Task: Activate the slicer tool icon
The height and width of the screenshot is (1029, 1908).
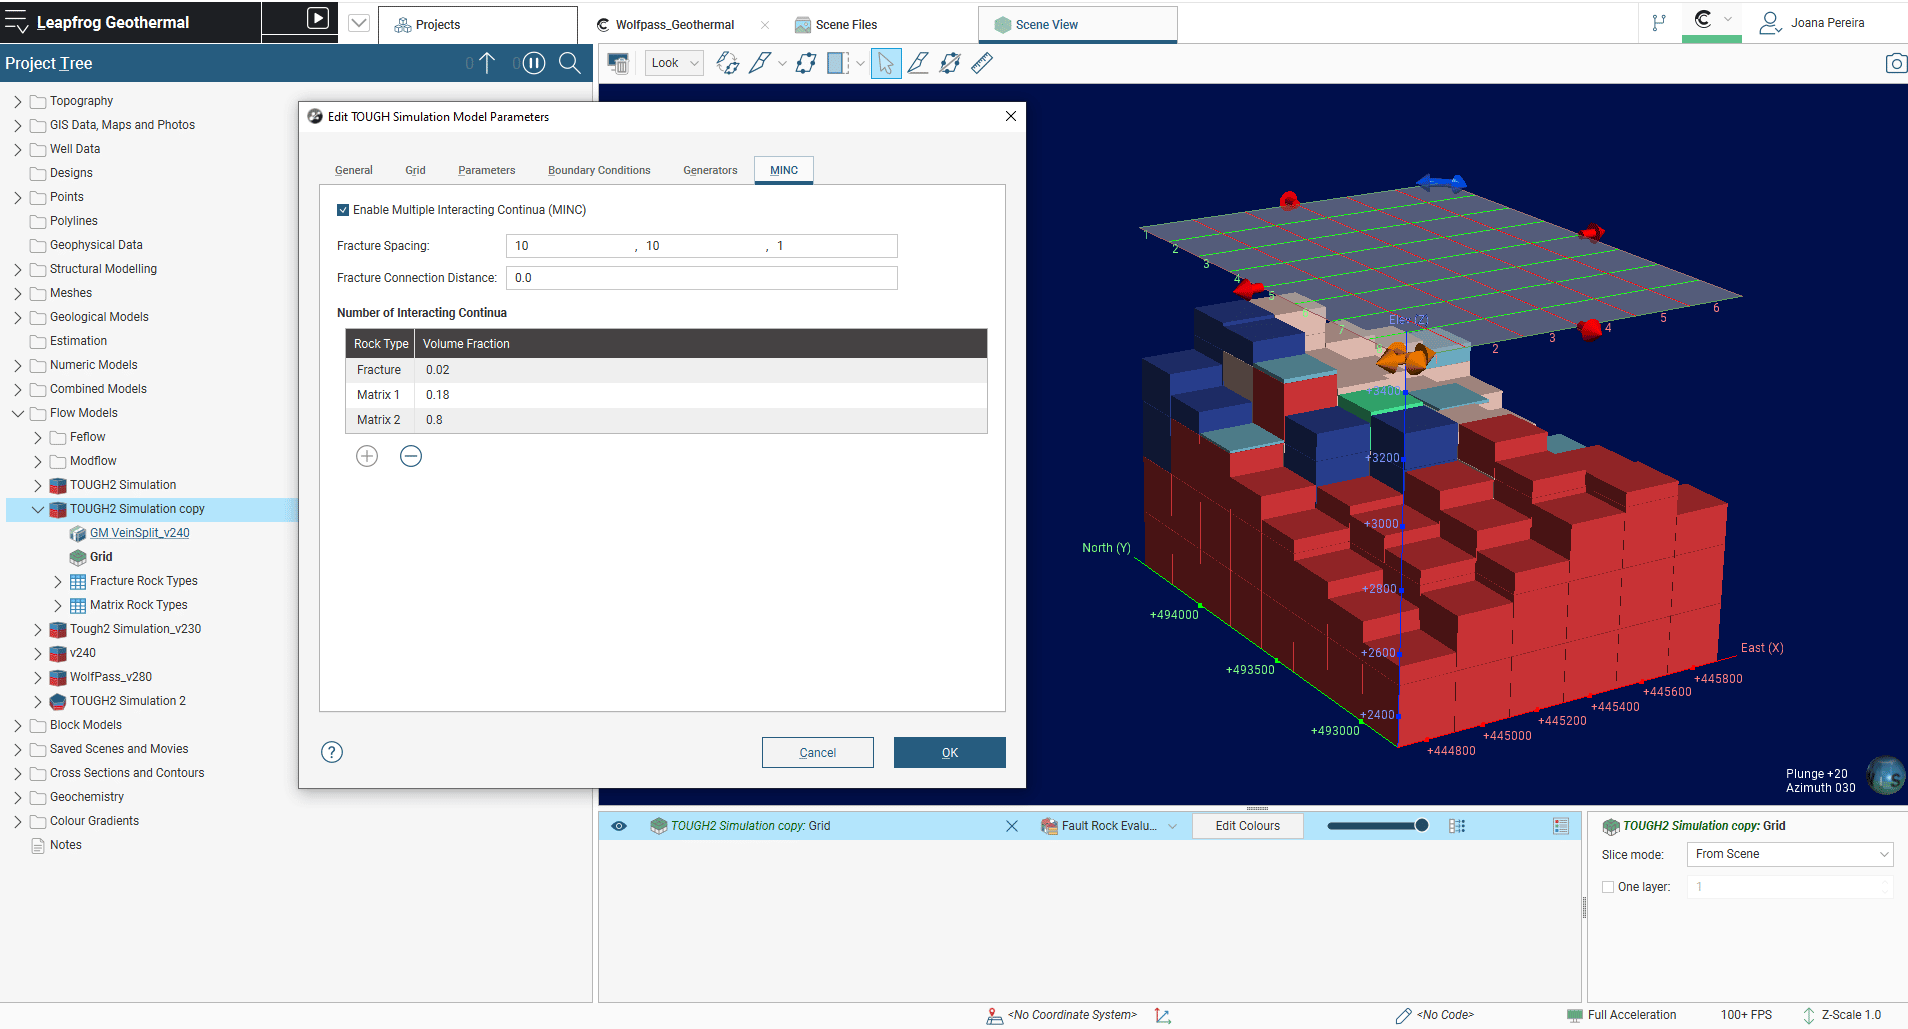Action: coord(760,63)
